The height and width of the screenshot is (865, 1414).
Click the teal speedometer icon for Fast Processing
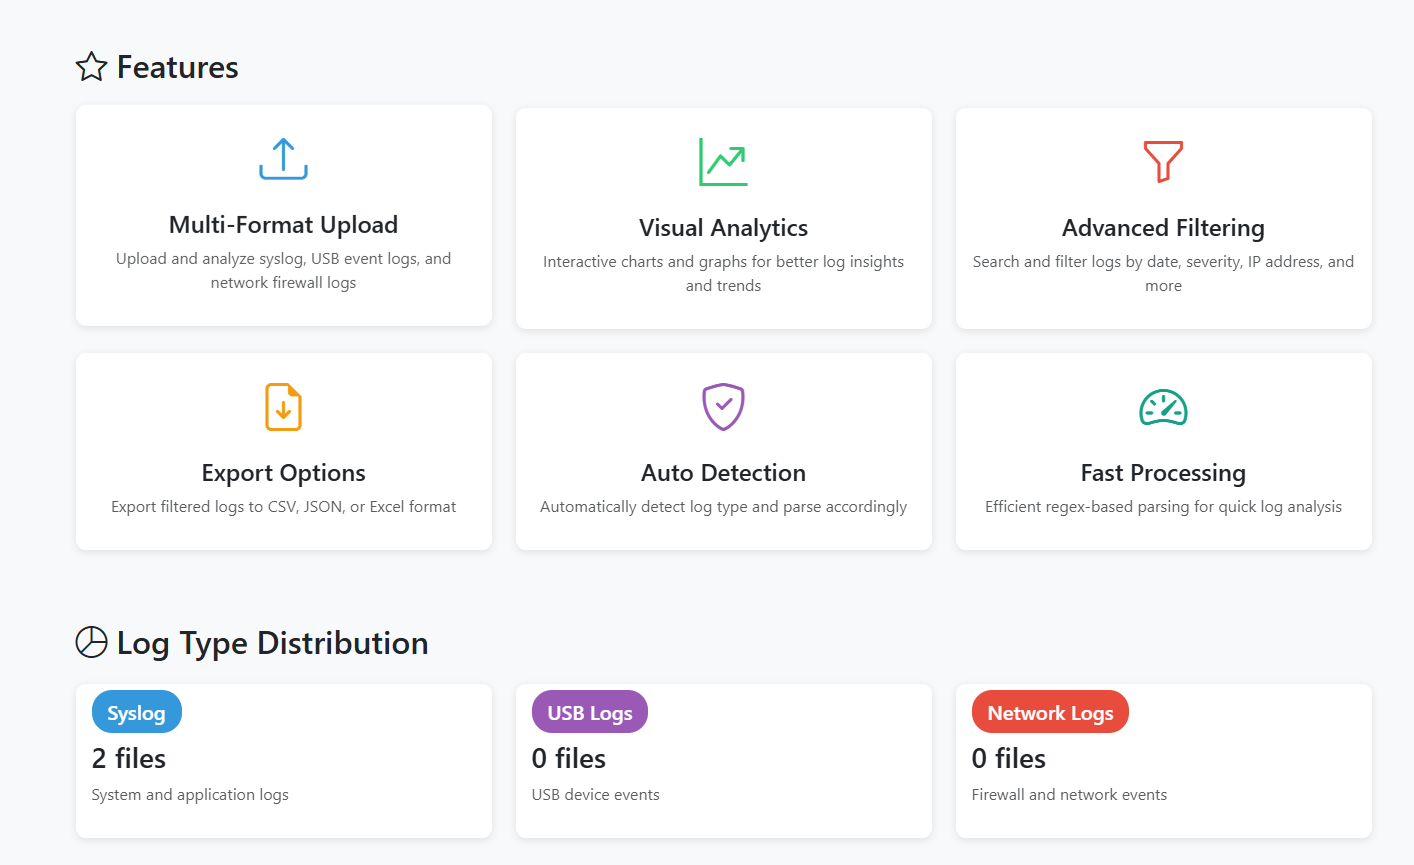coord(1163,407)
